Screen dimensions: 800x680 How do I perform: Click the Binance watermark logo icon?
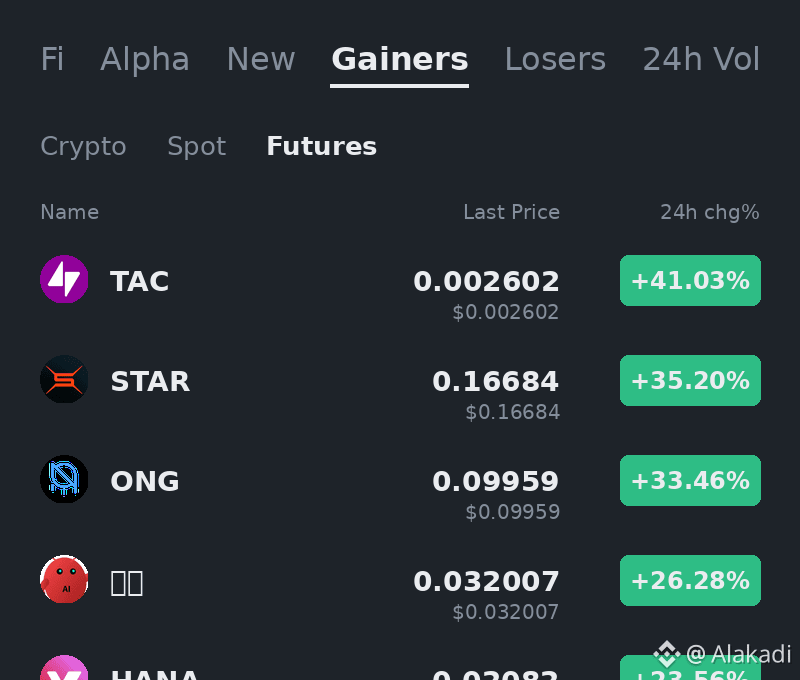[667, 654]
